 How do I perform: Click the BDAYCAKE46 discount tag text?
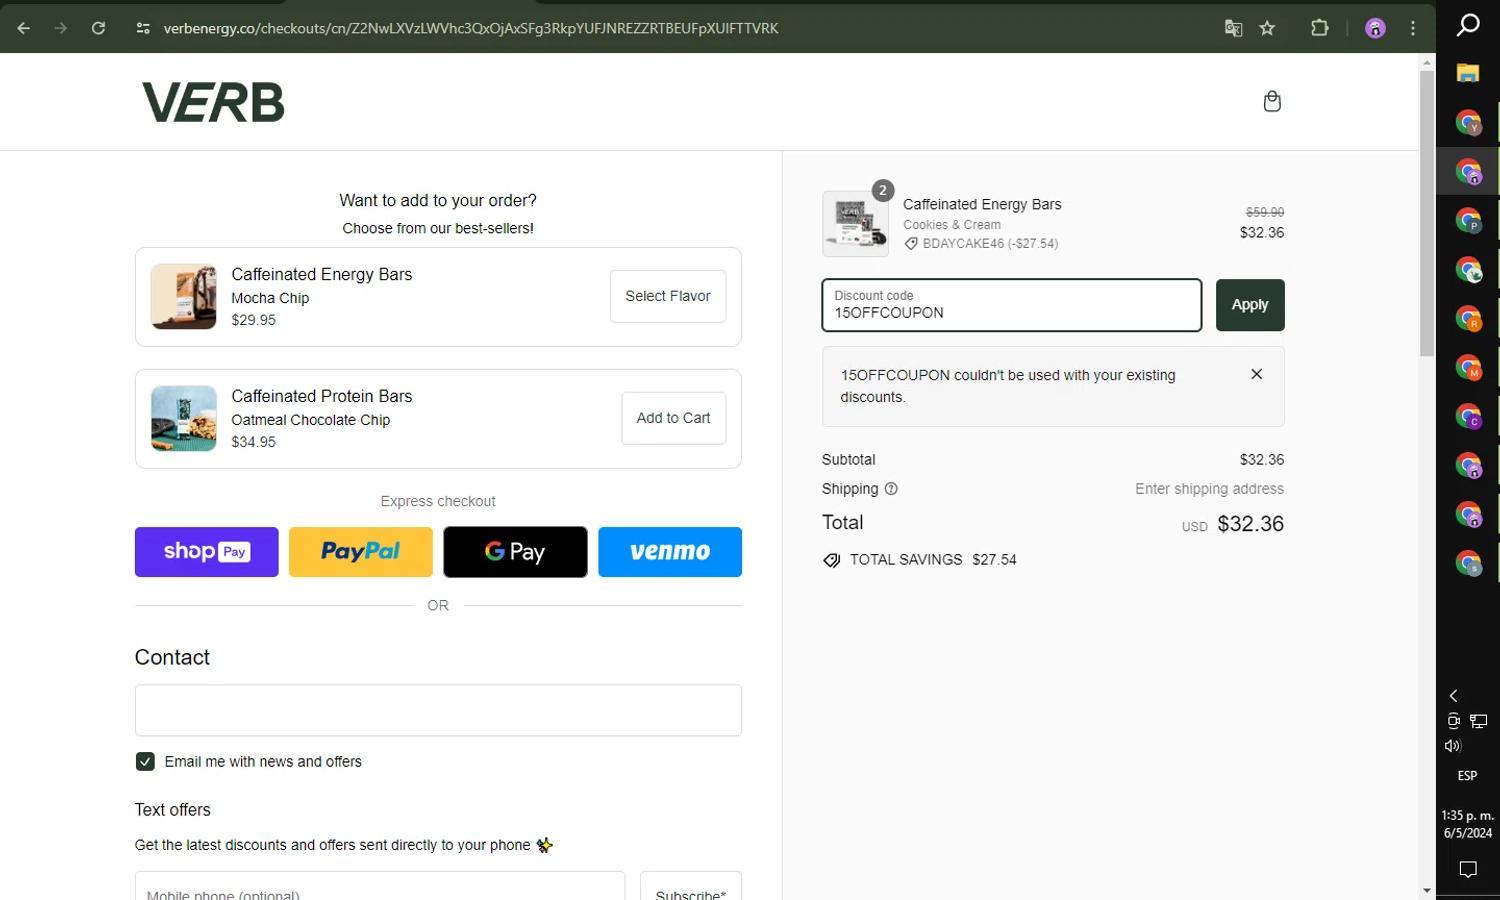click(x=990, y=243)
